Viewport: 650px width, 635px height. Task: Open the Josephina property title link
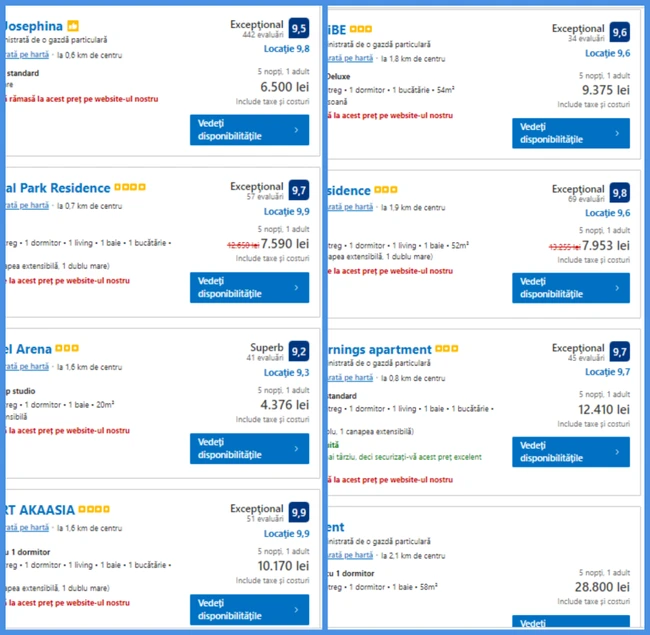(x=34, y=26)
